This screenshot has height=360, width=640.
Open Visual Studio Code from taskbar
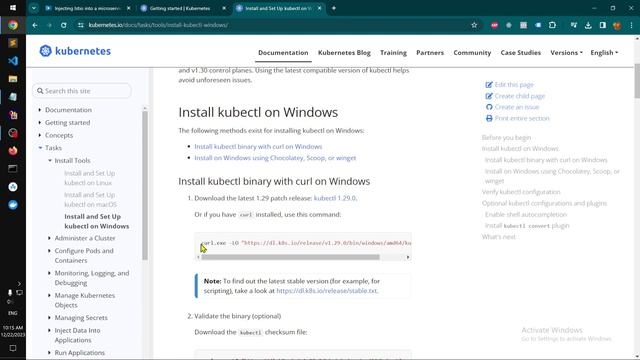click(x=13, y=61)
